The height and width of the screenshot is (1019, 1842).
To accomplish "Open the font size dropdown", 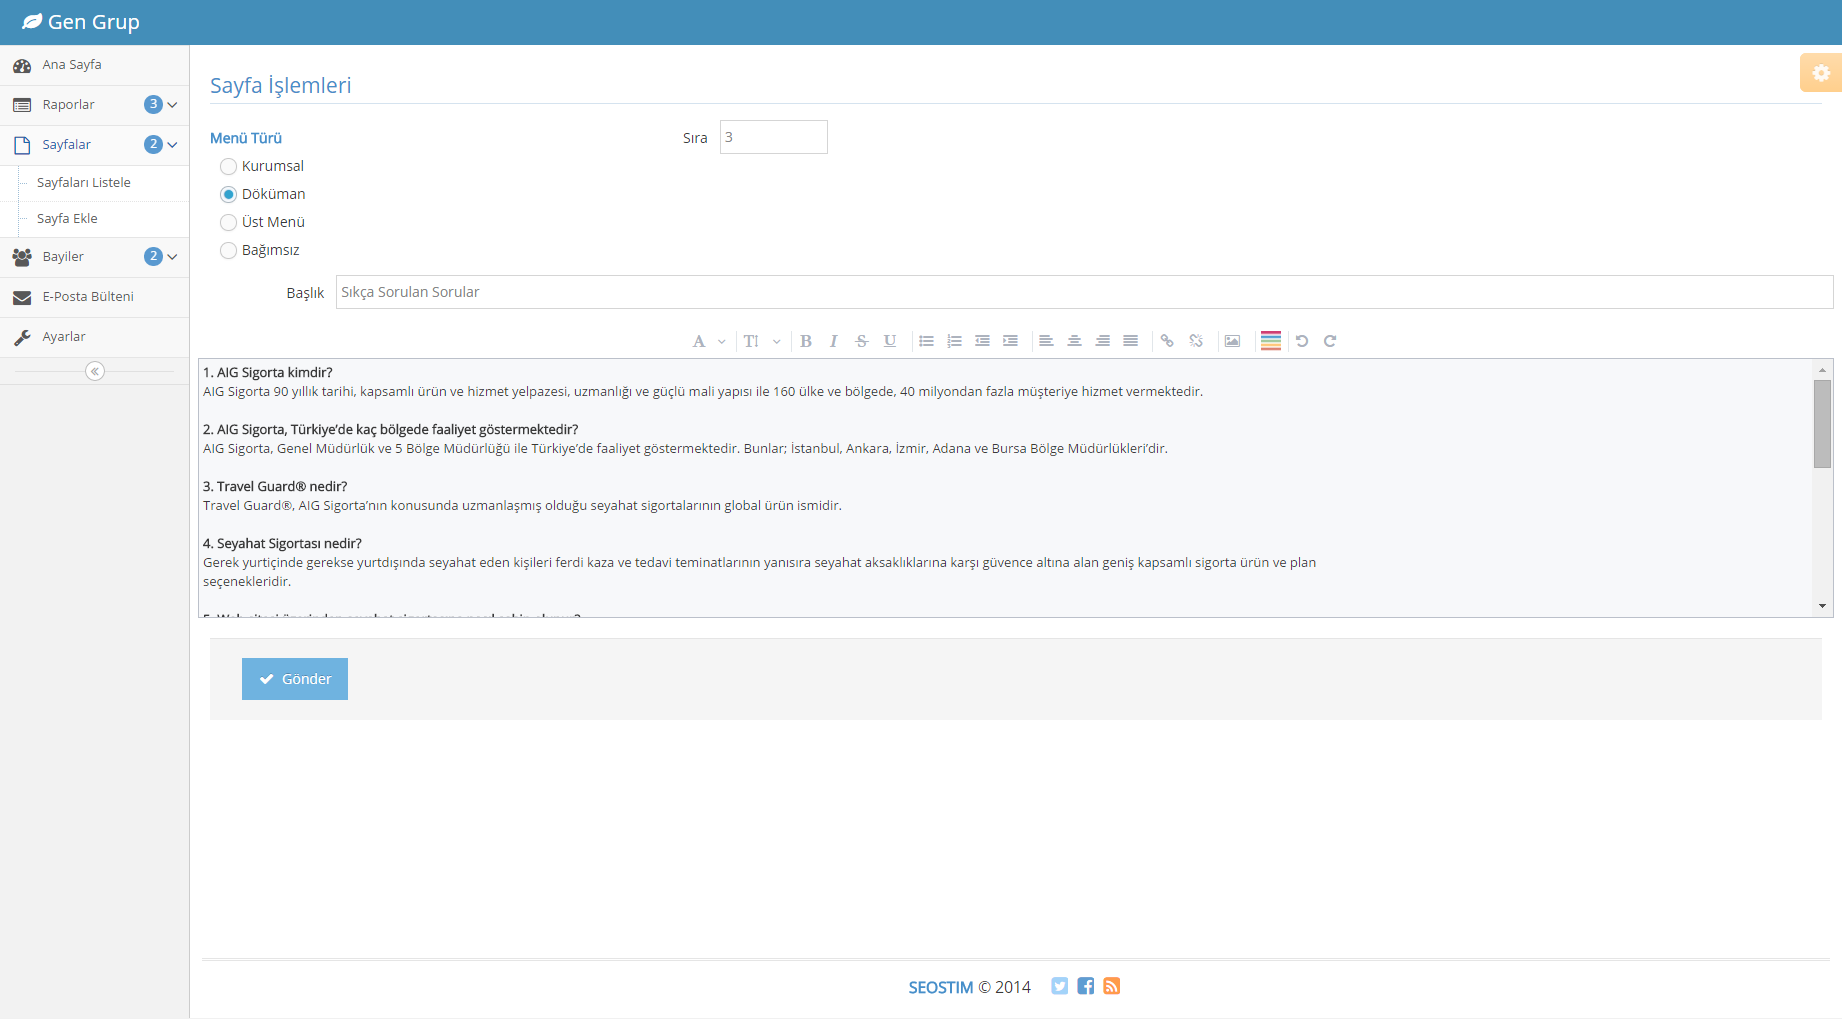I will pos(761,341).
